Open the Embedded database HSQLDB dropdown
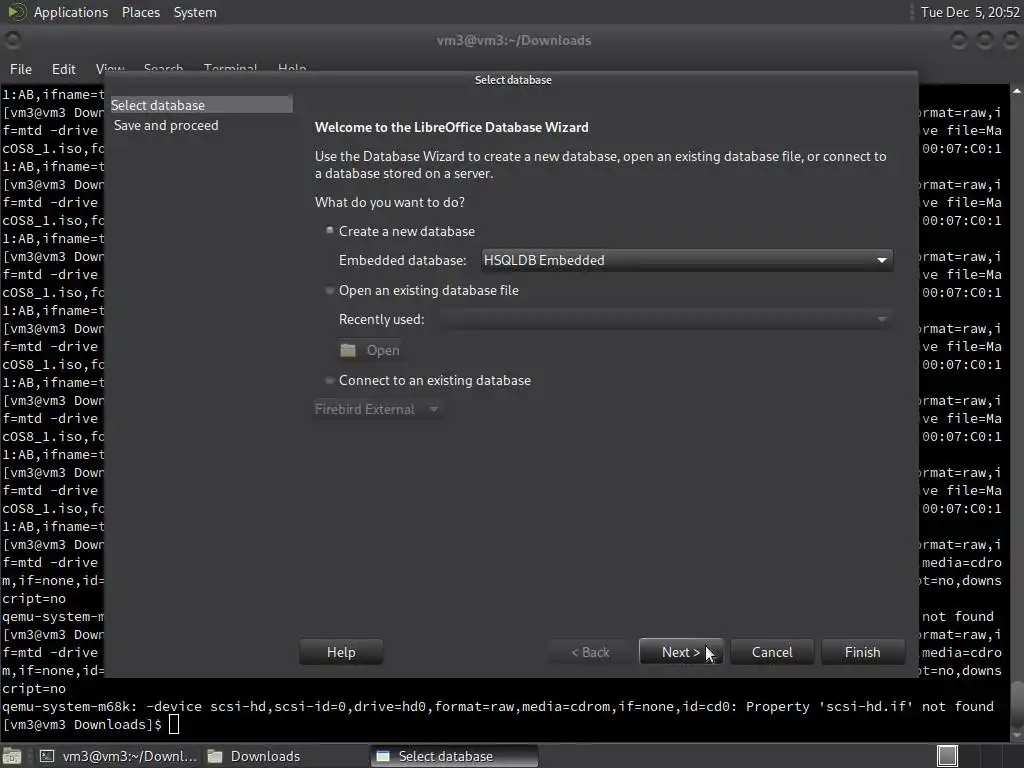The width and height of the screenshot is (1024, 768). 686,260
